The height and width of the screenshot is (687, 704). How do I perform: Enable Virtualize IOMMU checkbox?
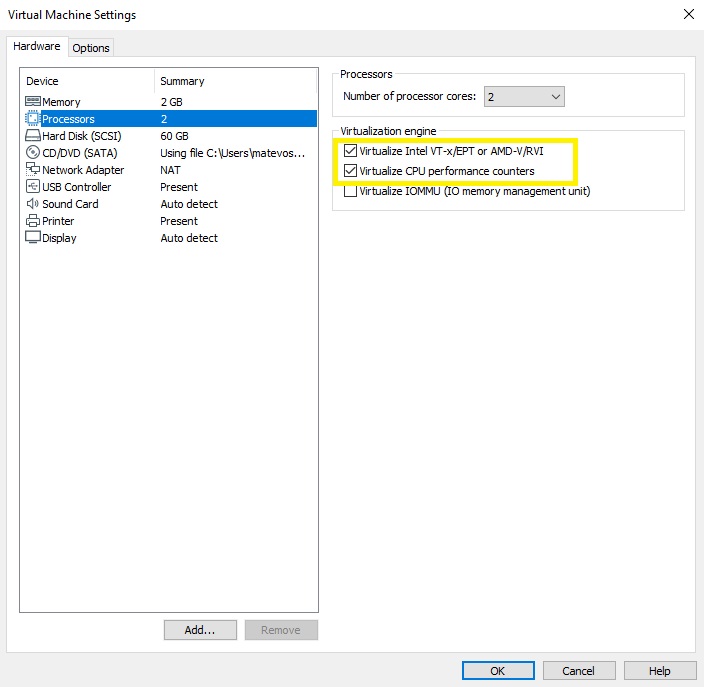point(350,191)
